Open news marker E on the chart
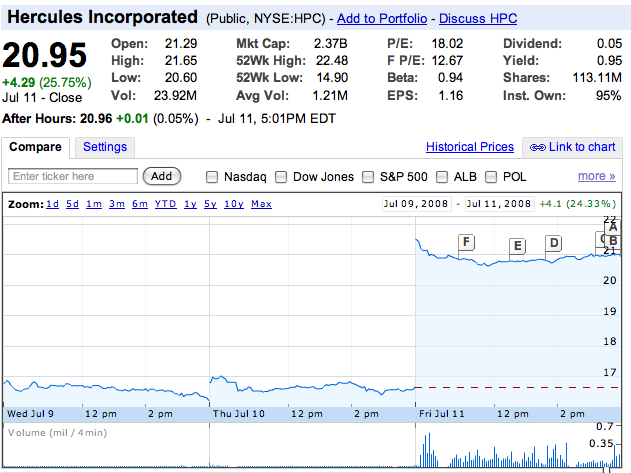 [518, 246]
